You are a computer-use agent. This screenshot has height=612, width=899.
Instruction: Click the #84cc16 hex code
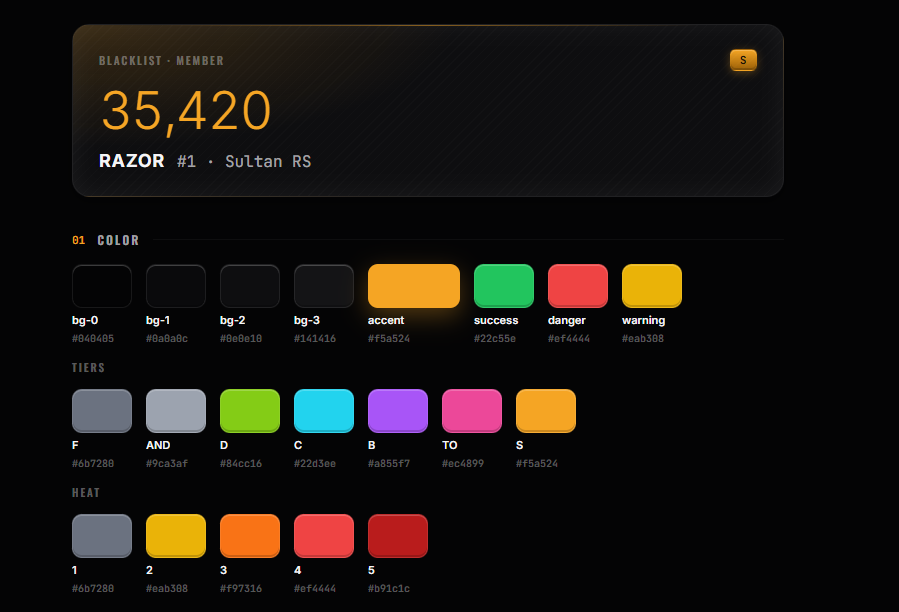click(241, 463)
